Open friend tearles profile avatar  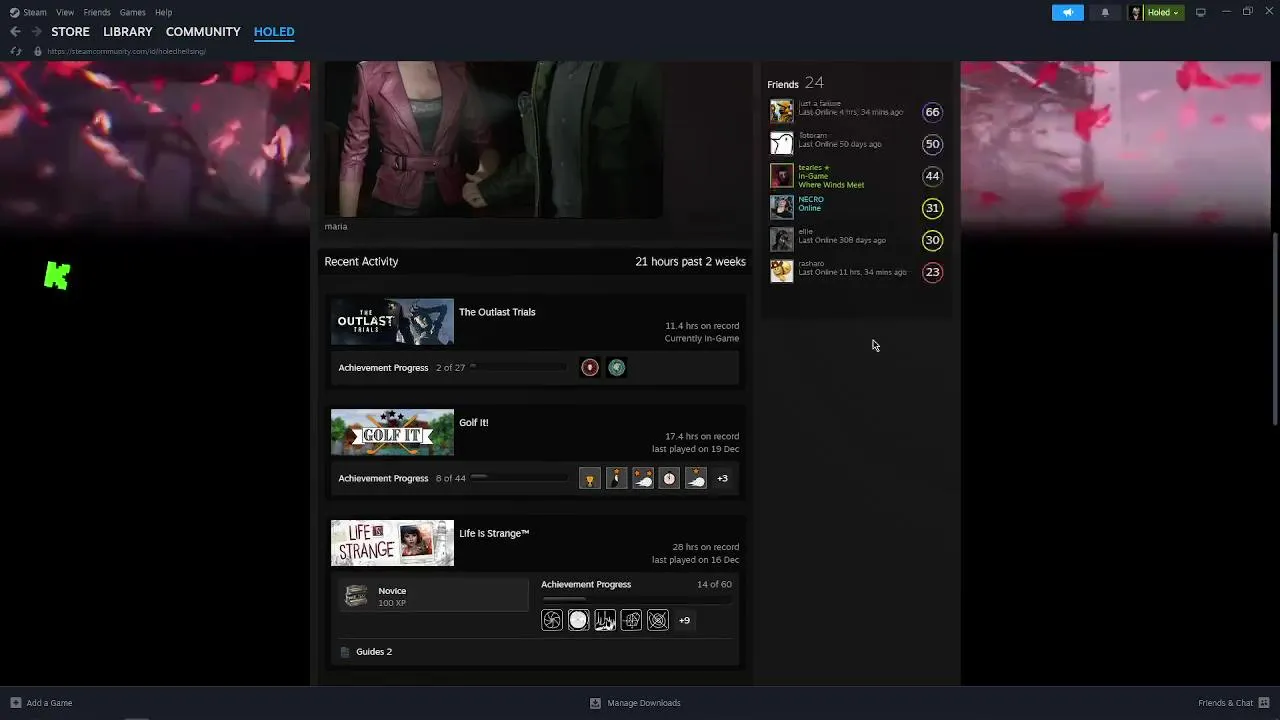pyautogui.click(x=782, y=175)
